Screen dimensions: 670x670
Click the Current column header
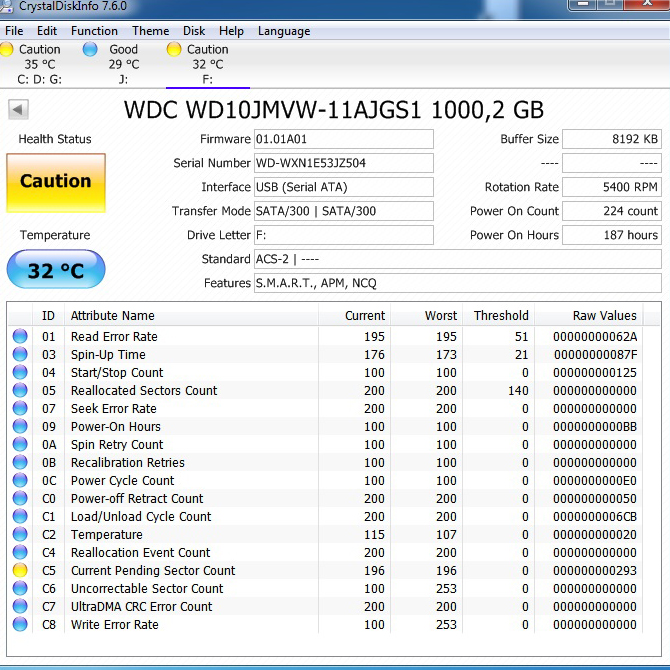[x=354, y=315]
